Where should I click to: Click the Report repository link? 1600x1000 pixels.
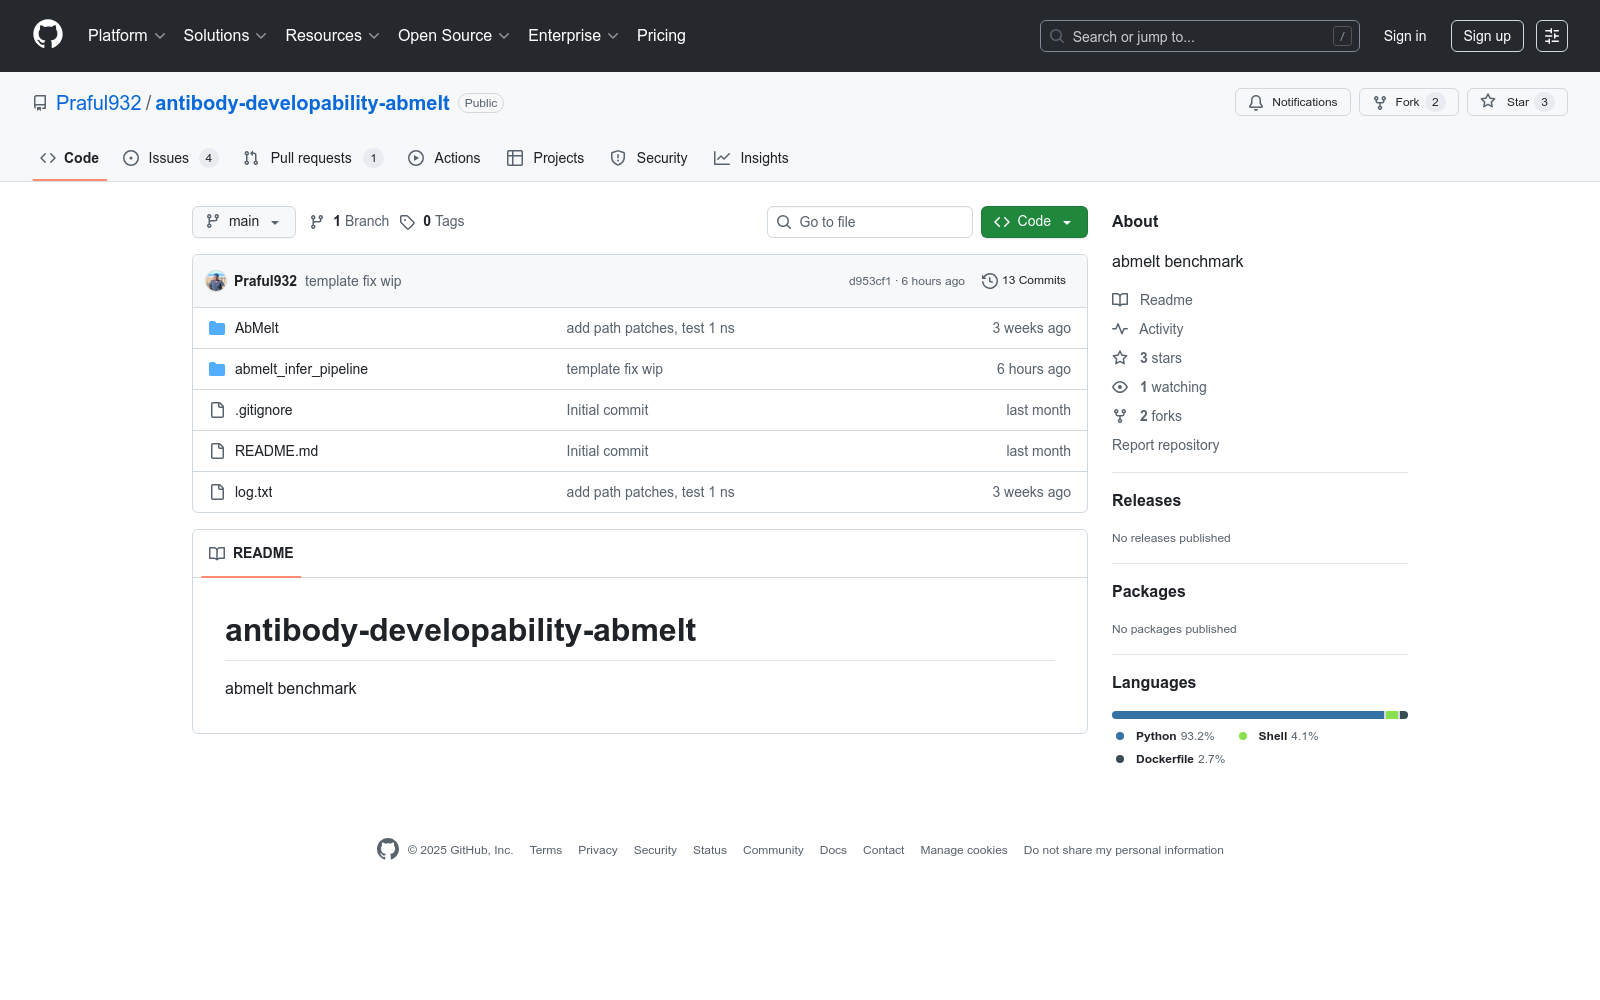(x=1166, y=445)
